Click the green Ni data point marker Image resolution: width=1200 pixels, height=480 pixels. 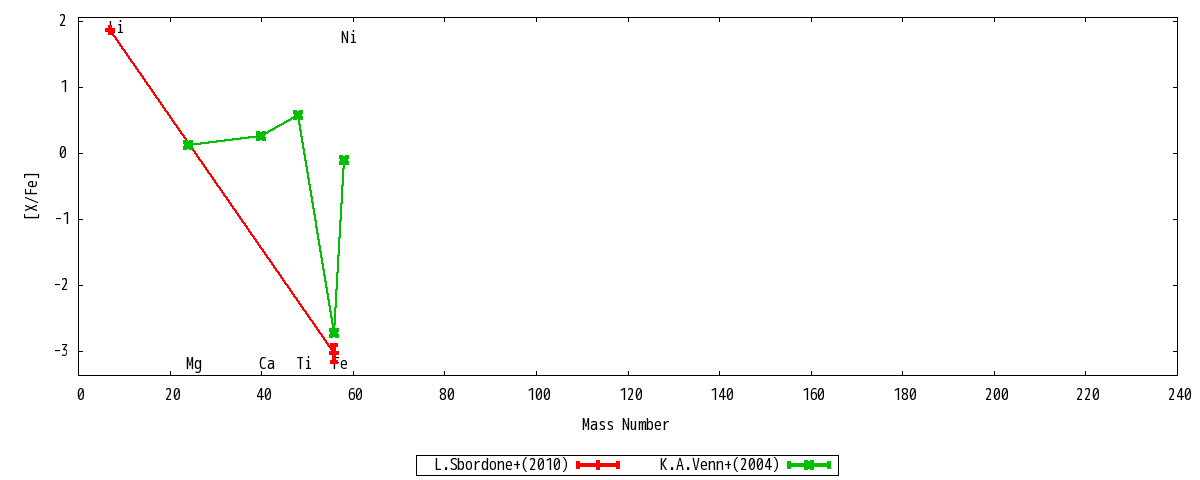pyautogui.click(x=344, y=160)
